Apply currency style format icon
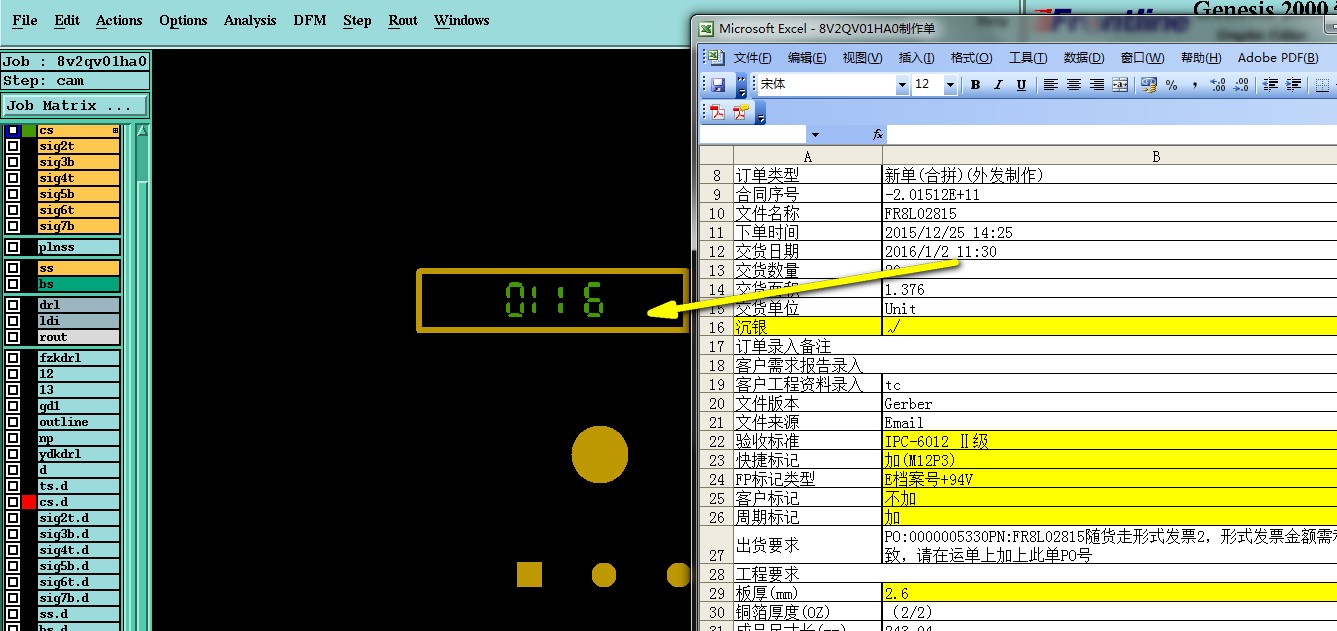The width and height of the screenshot is (1337, 631). point(1148,85)
